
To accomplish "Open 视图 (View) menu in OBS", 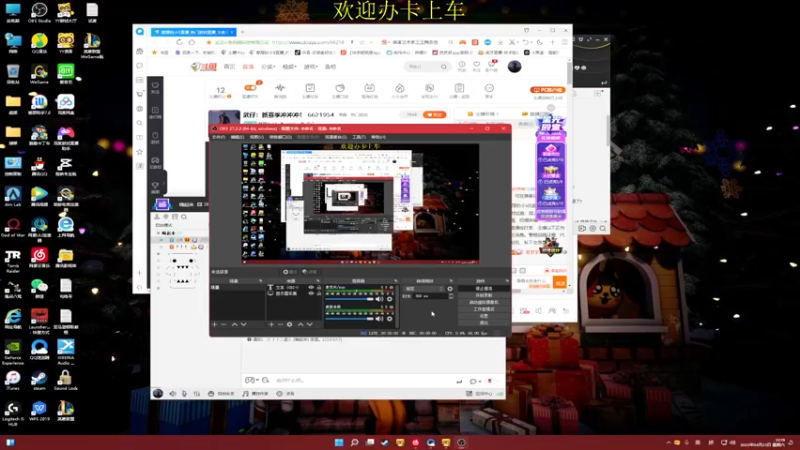I will 257,137.
